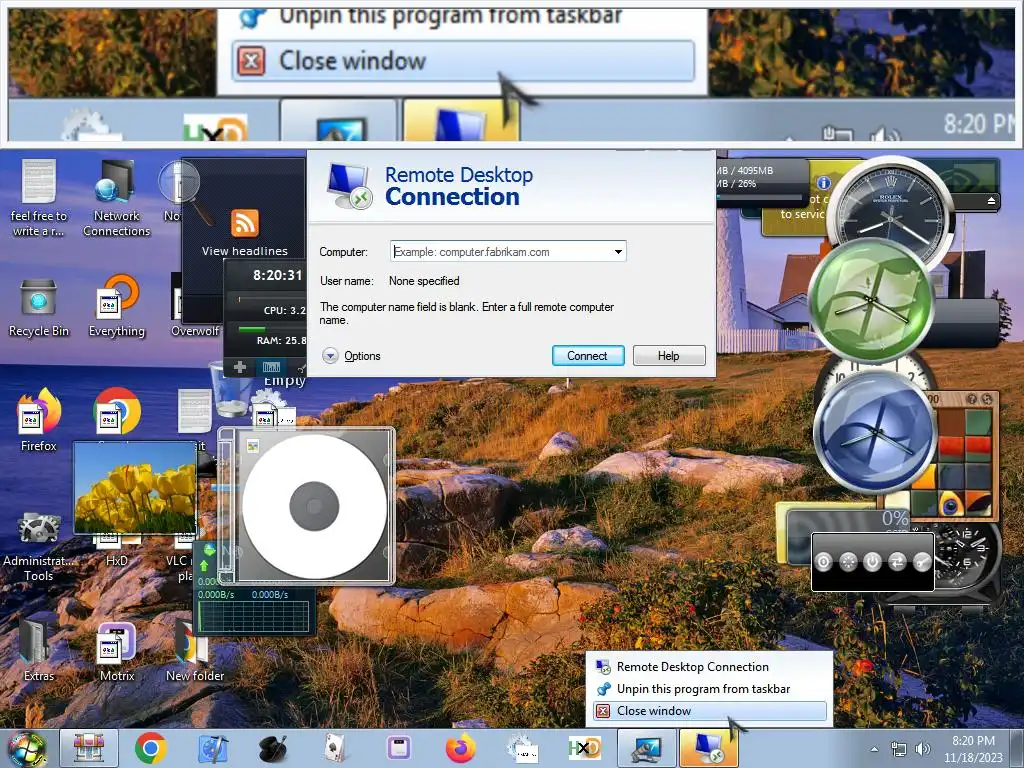The height and width of the screenshot is (768, 1024).
Task: Open the Firefox desktop shortcut
Action: click(x=39, y=421)
